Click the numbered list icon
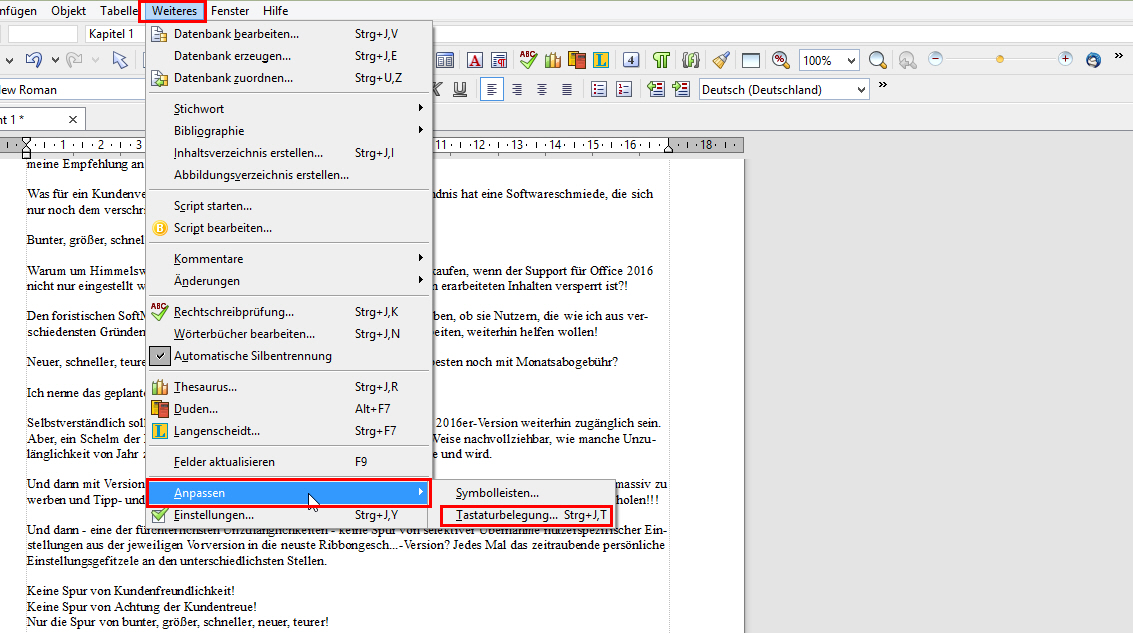 coord(624,90)
